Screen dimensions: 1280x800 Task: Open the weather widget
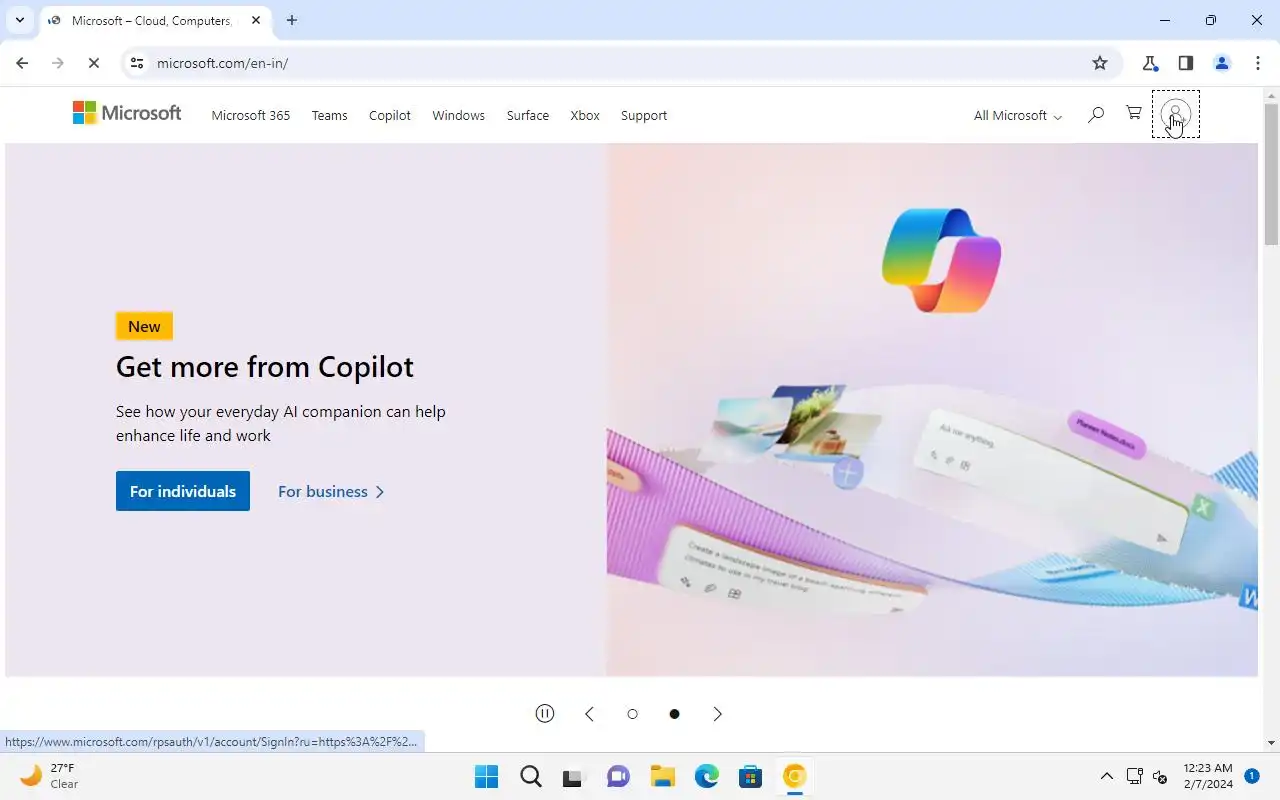point(50,776)
